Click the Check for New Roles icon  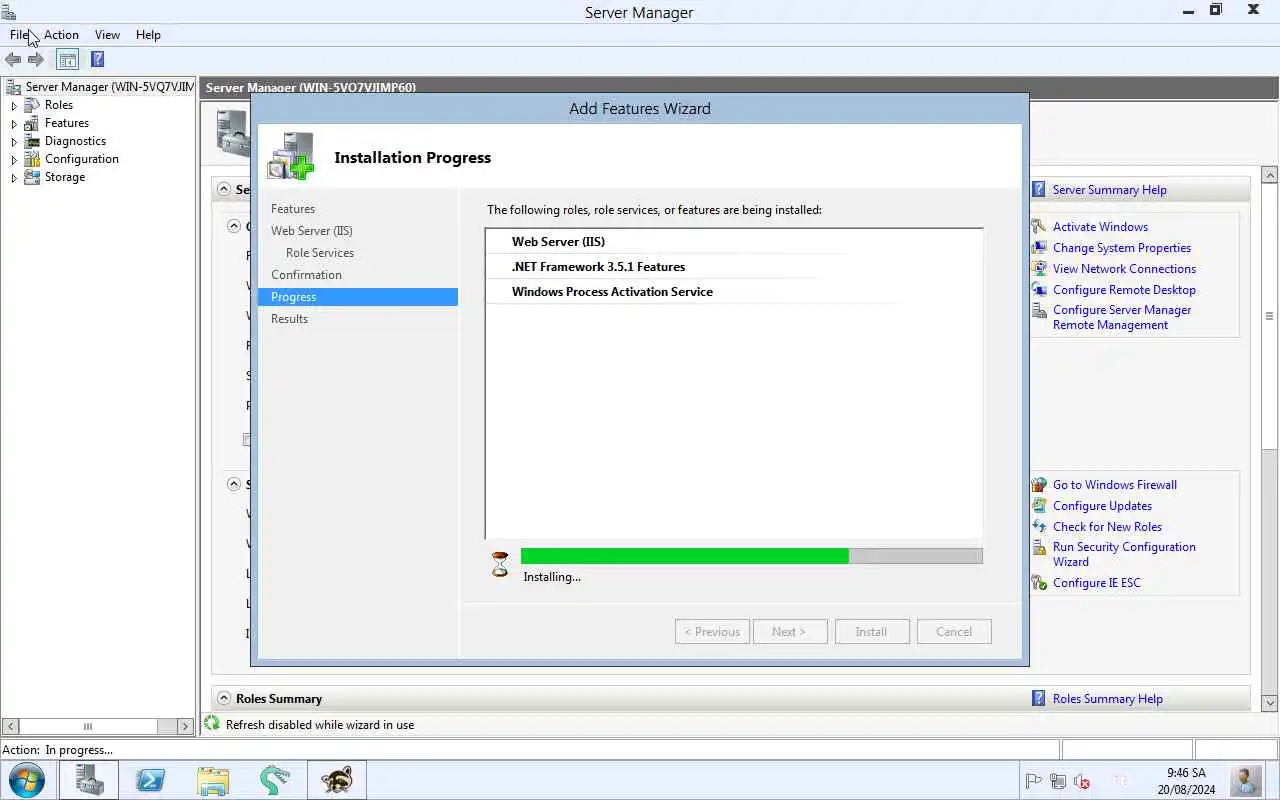[1039, 527]
